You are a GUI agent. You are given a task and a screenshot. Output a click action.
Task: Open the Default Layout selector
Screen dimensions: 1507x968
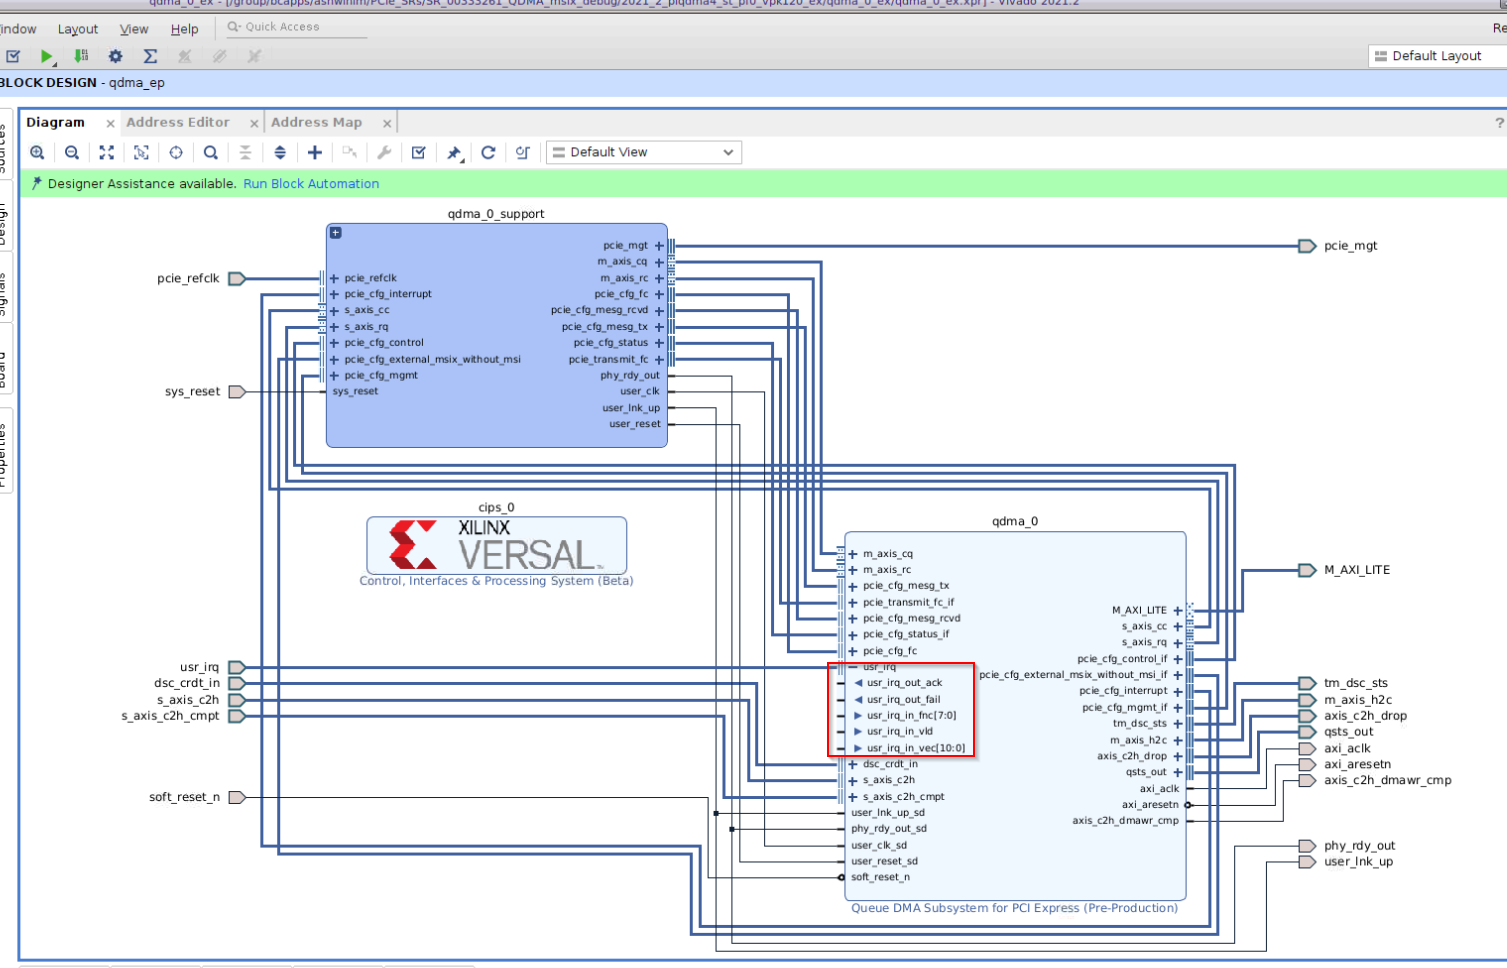click(x=1436, y=56)
